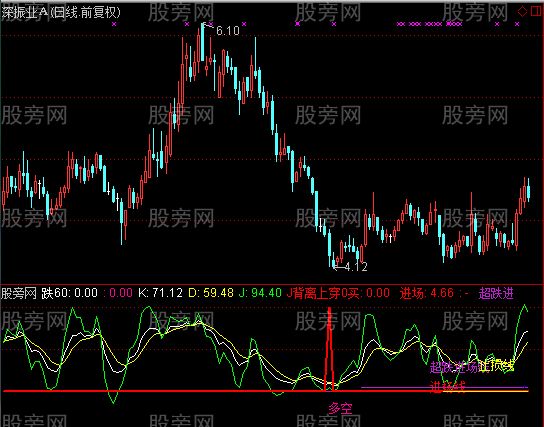544x427 pixels.
Task: Click the K: 71.12 indicator readout
Action: pyautogui.click(x=160, y=293)
